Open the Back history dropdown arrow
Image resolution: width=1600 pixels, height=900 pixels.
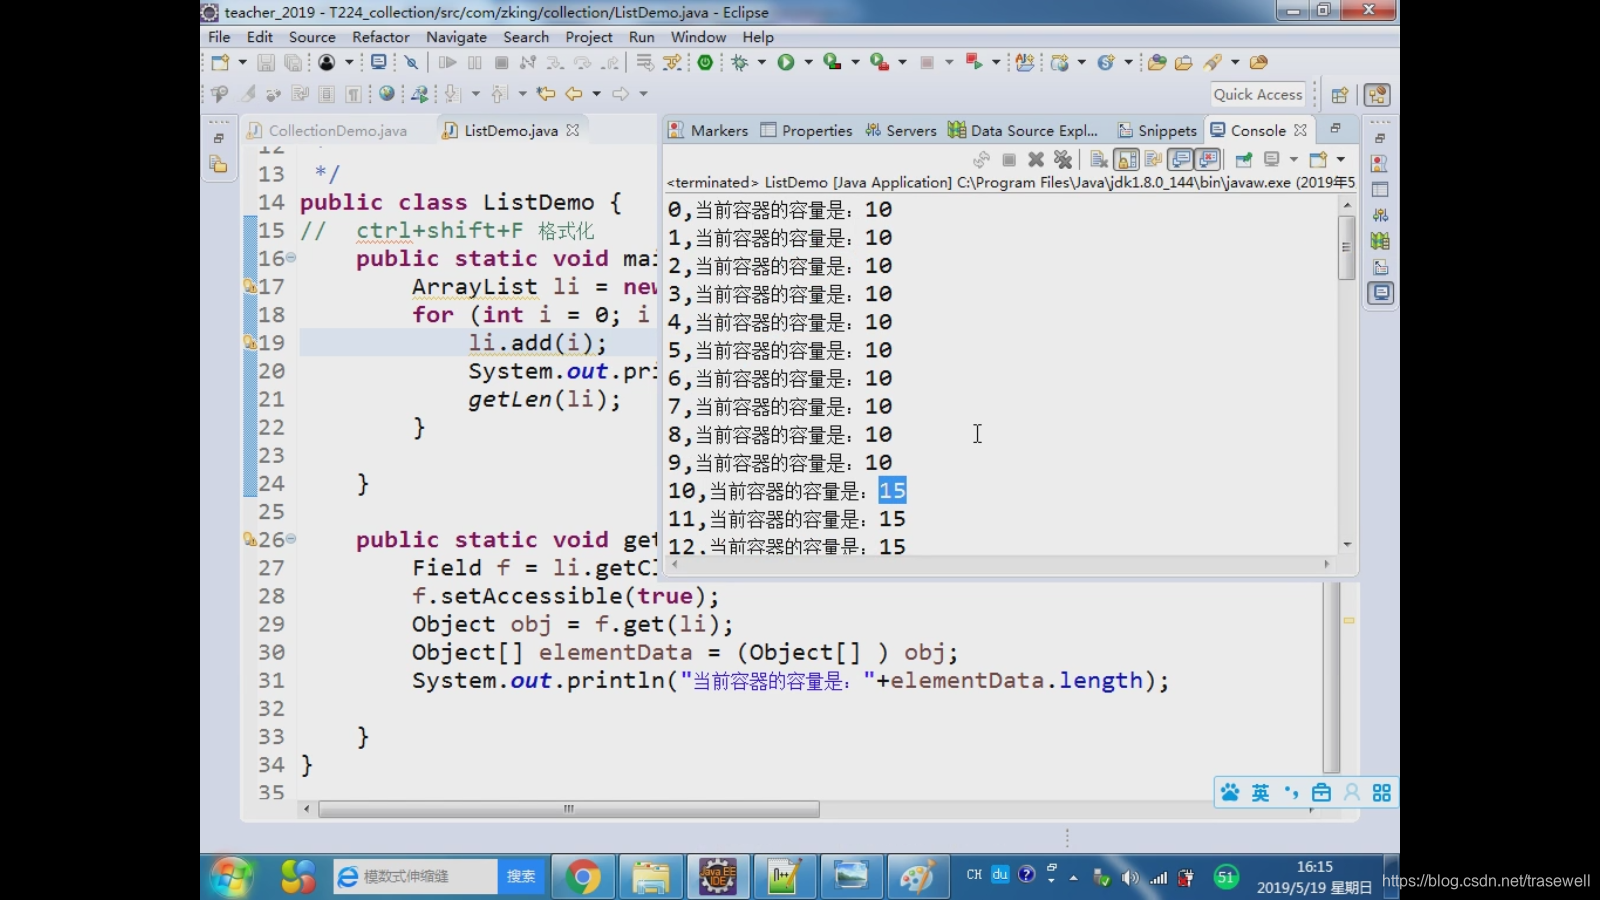click(597, 94)
